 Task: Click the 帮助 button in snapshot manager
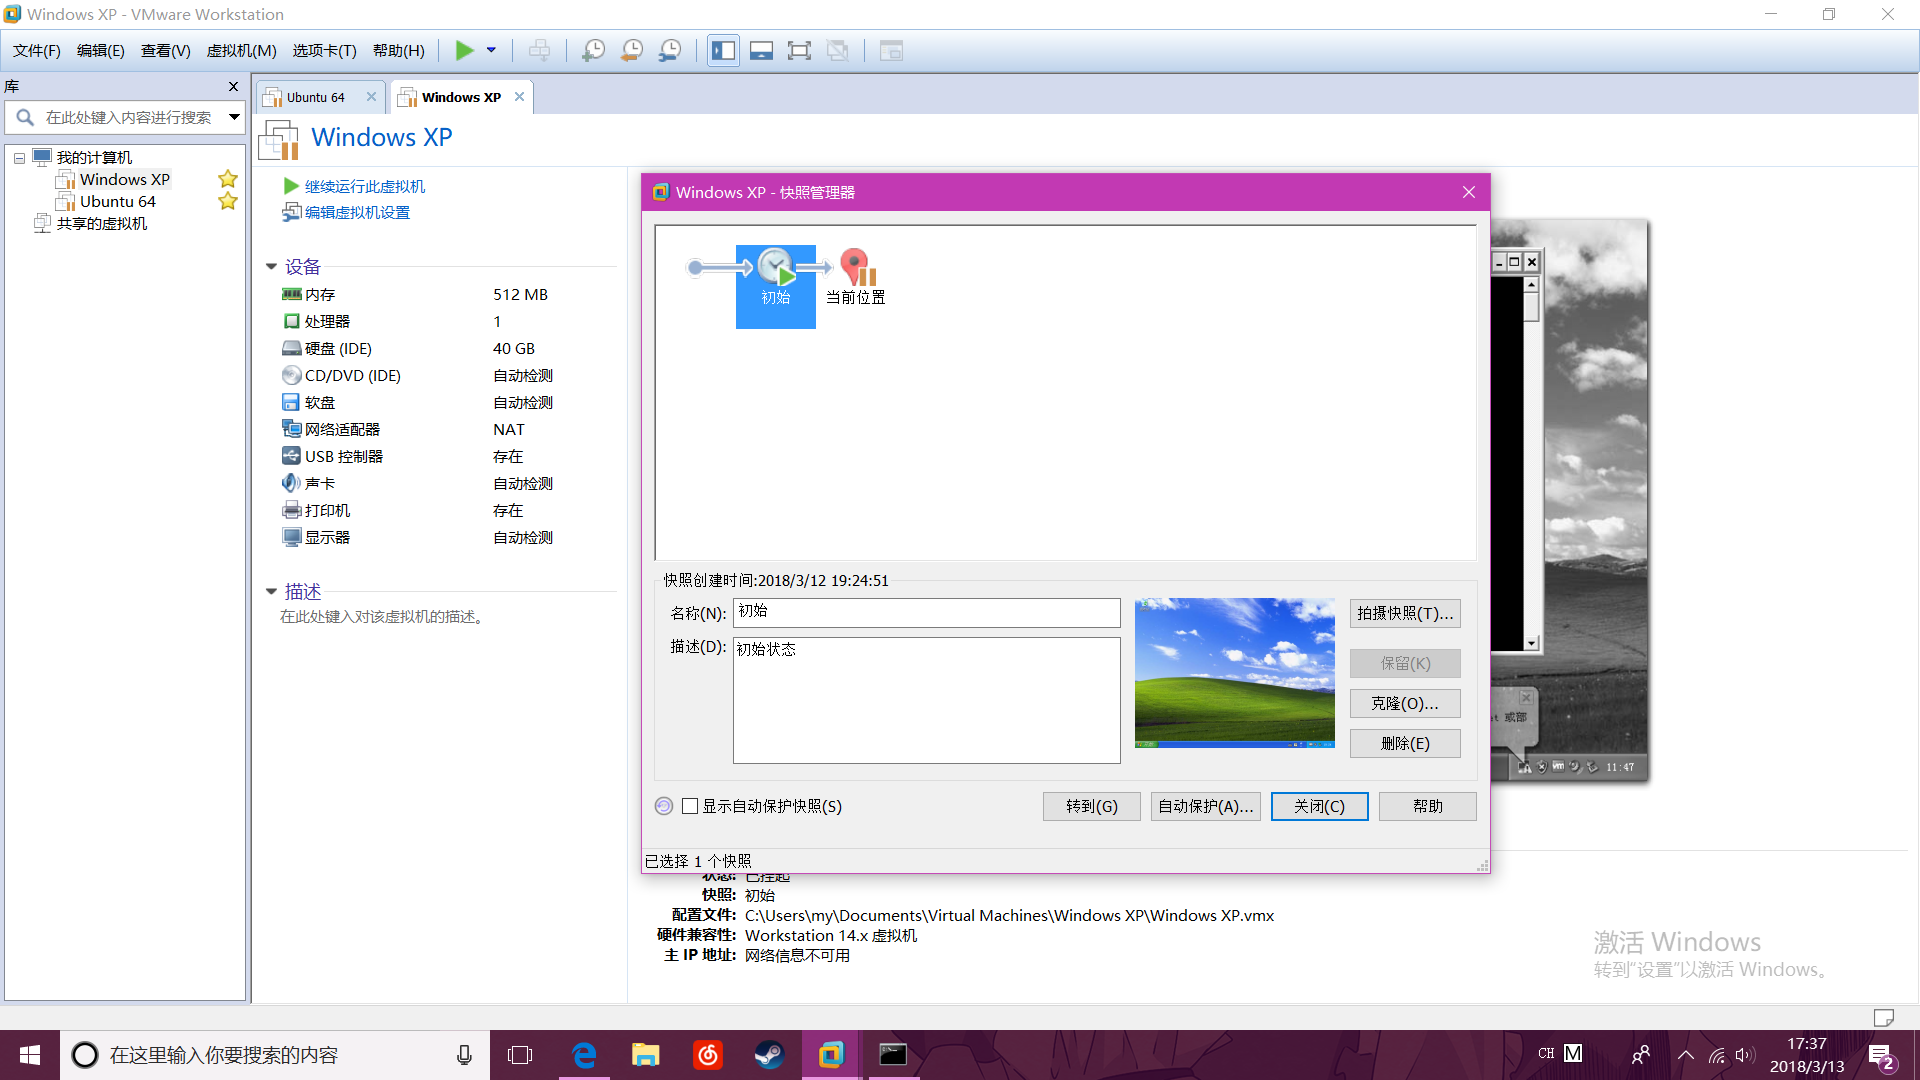(1428, 806)
